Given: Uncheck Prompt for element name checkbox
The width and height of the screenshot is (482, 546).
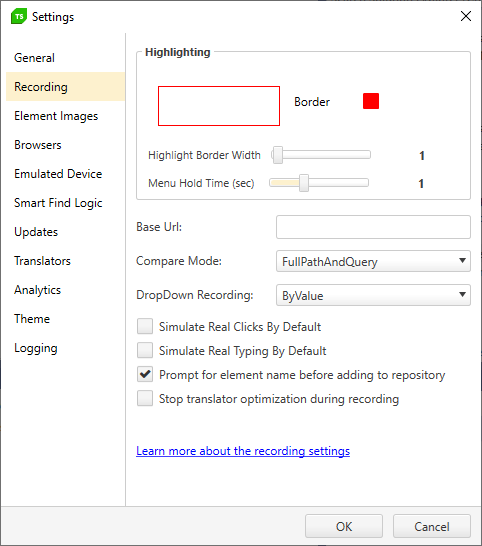Looking at the screenshot, I should click(145, 374).
